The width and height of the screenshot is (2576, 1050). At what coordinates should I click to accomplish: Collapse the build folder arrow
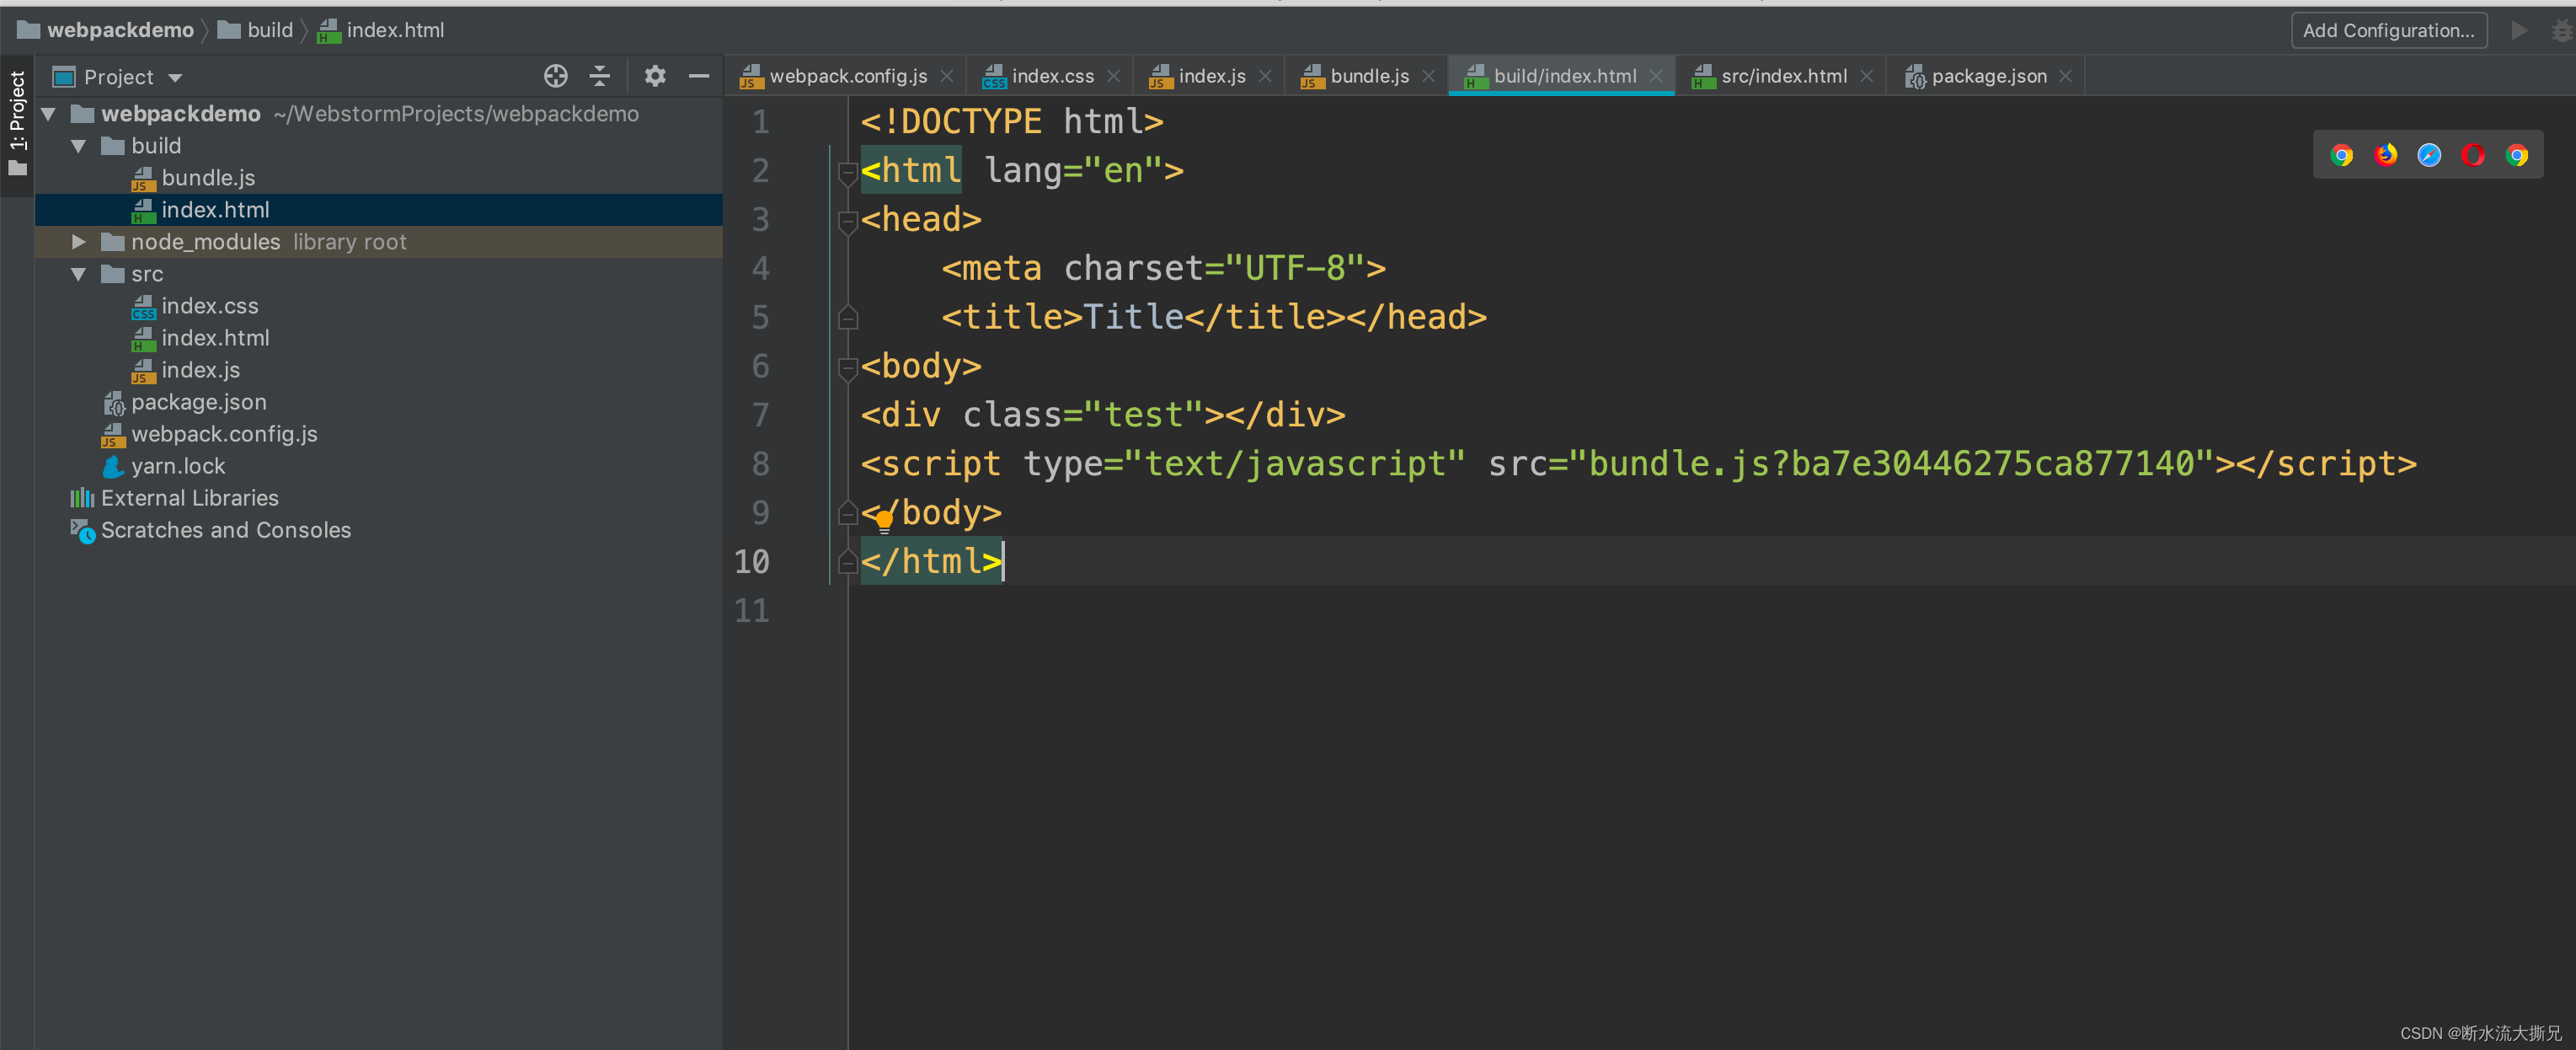pyautogui.click(x=78, y=146)
